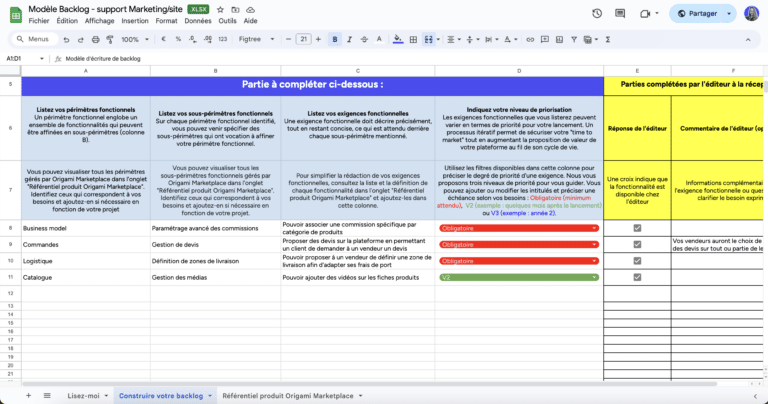Viewport: 768px width, 404px height.
Task: Open Fichier menu
Action: pos(39,21)
